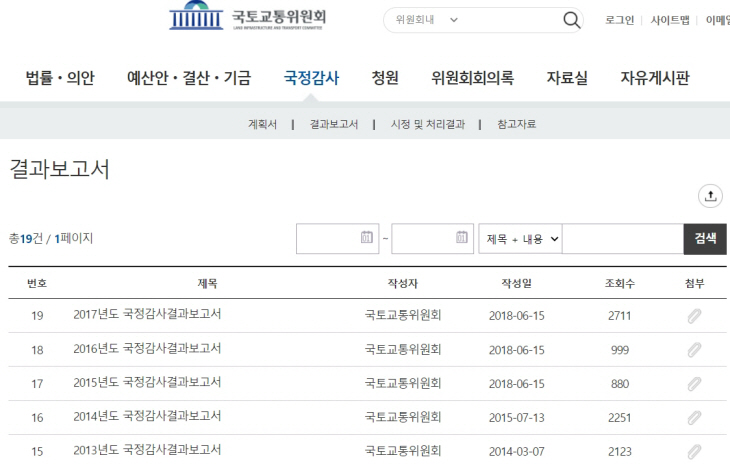Open the 국정감사 menu
The height and width of the screenshot is (464, 730).
point(311,78)
